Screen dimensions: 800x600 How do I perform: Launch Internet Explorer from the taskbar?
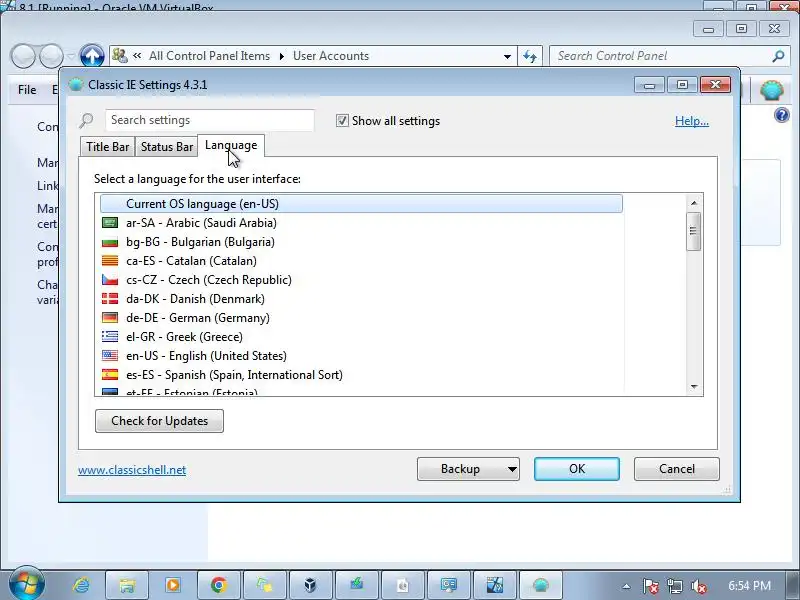[x=81, y=585]
